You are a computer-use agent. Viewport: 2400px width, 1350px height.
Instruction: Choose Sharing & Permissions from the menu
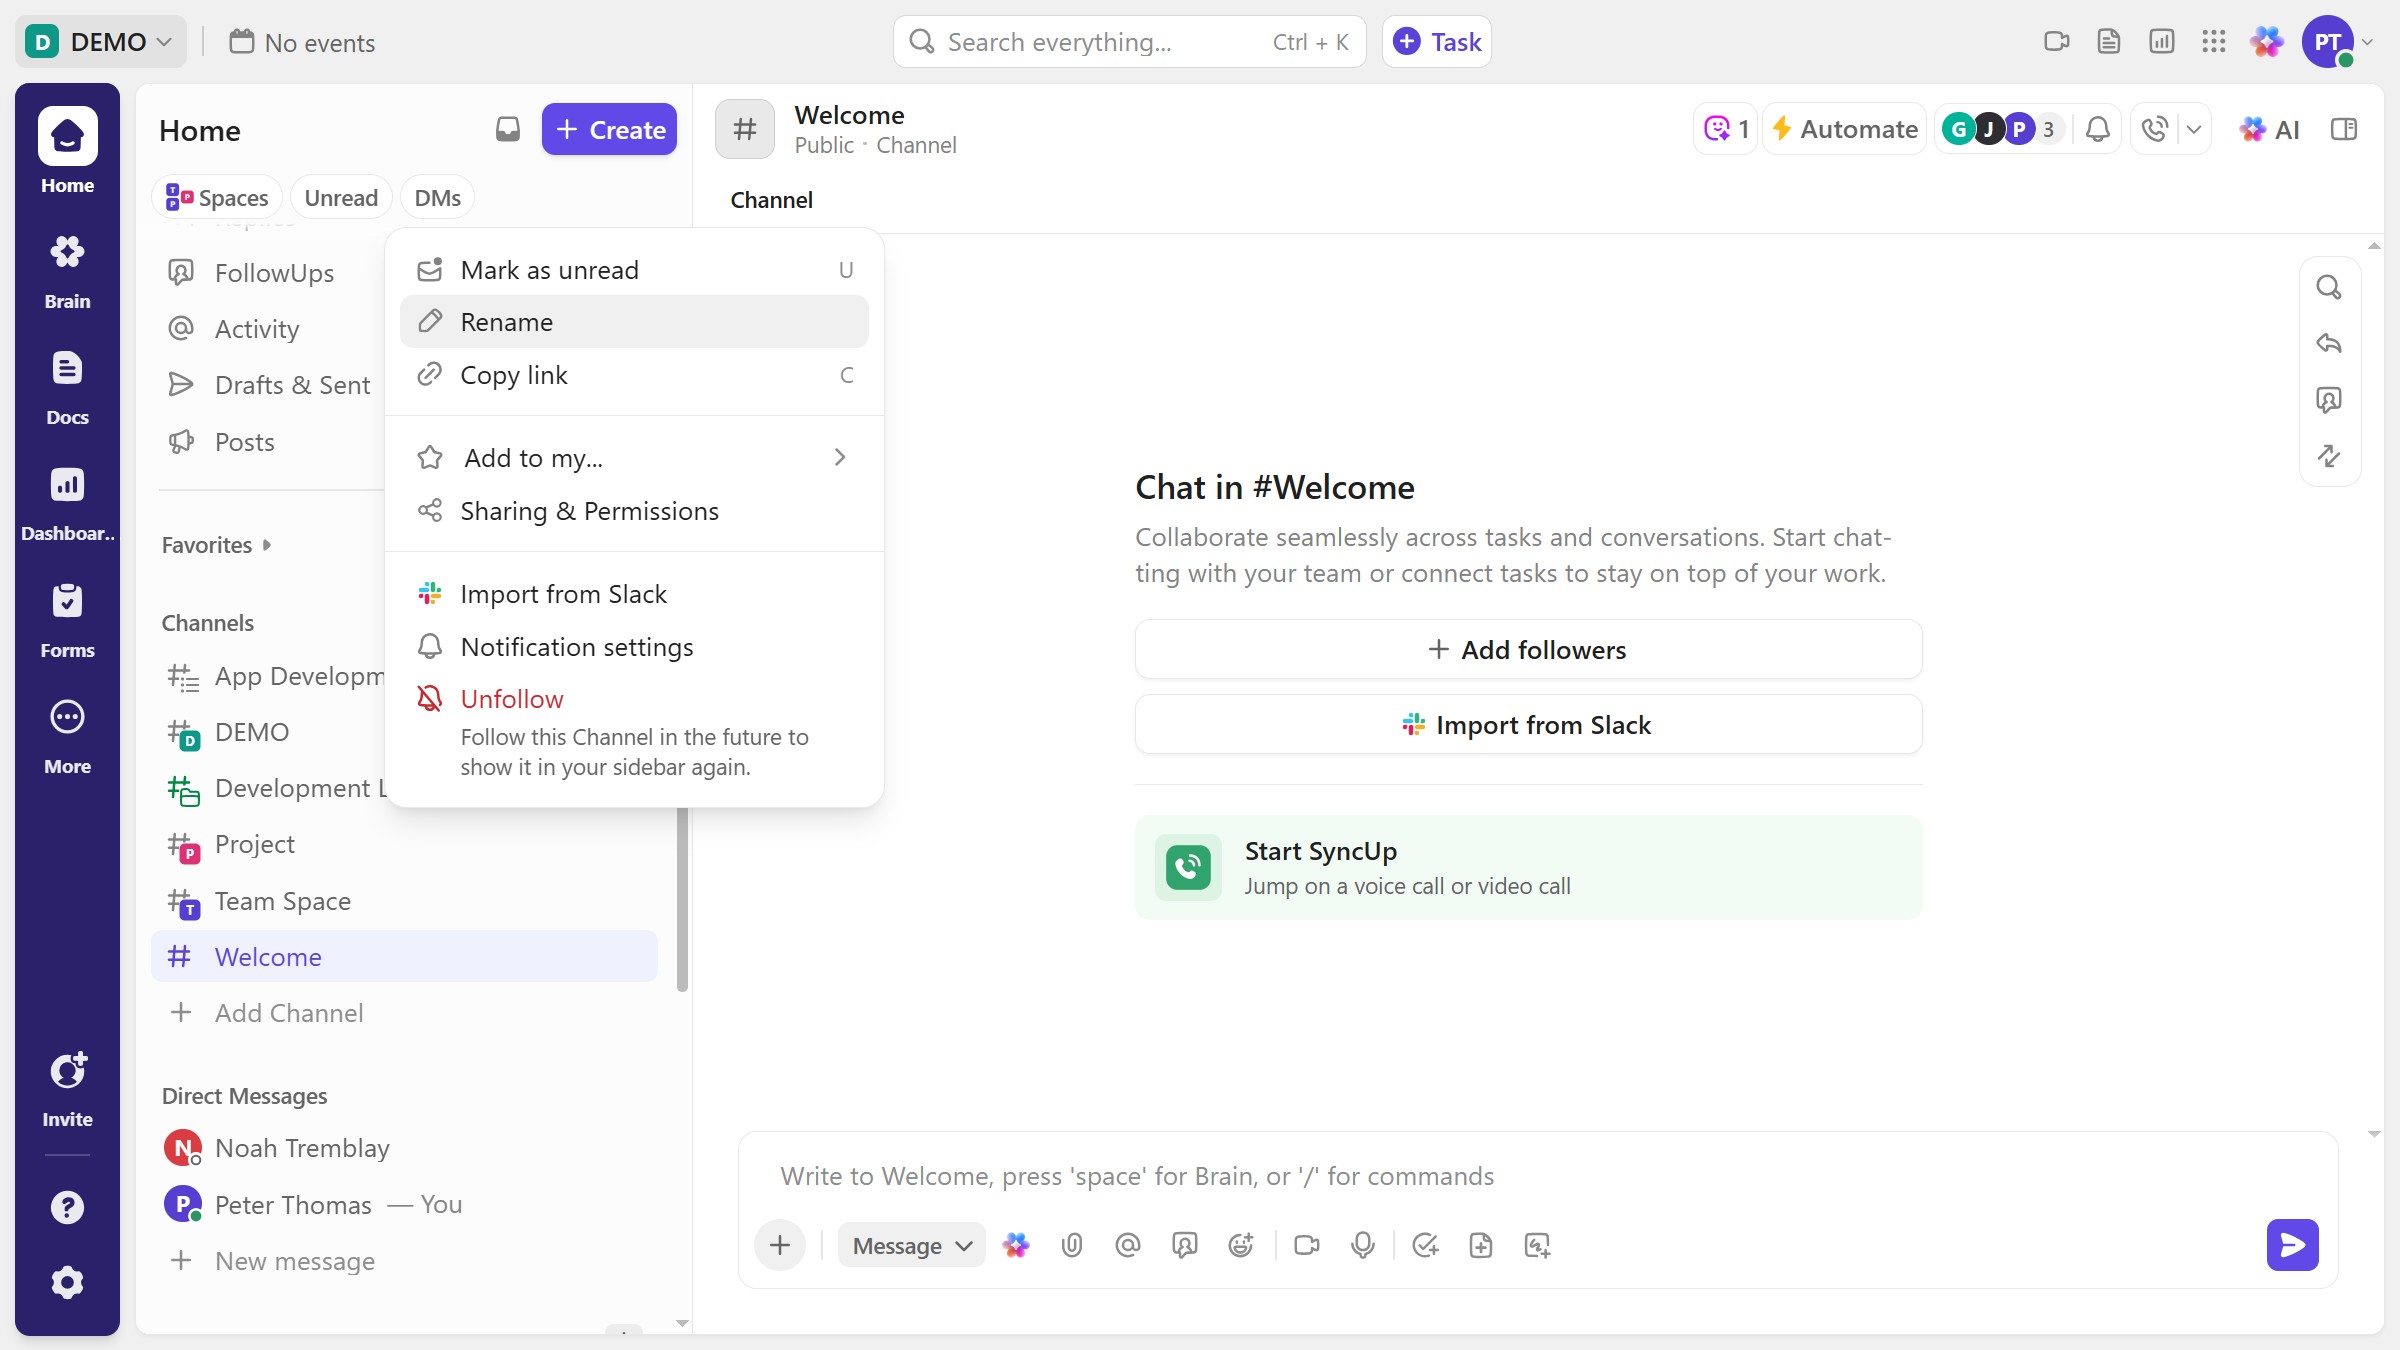pos(589,511)
